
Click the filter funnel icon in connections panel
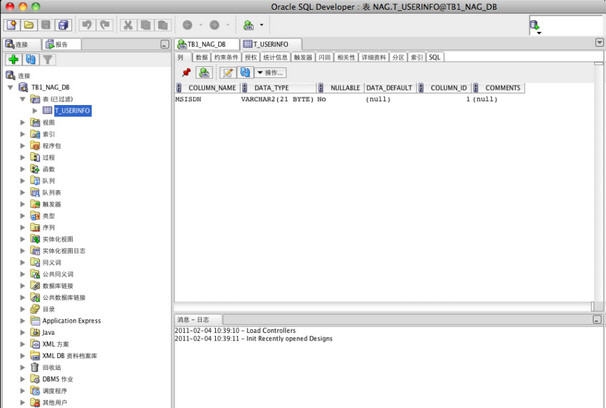[x=46, y=60]
